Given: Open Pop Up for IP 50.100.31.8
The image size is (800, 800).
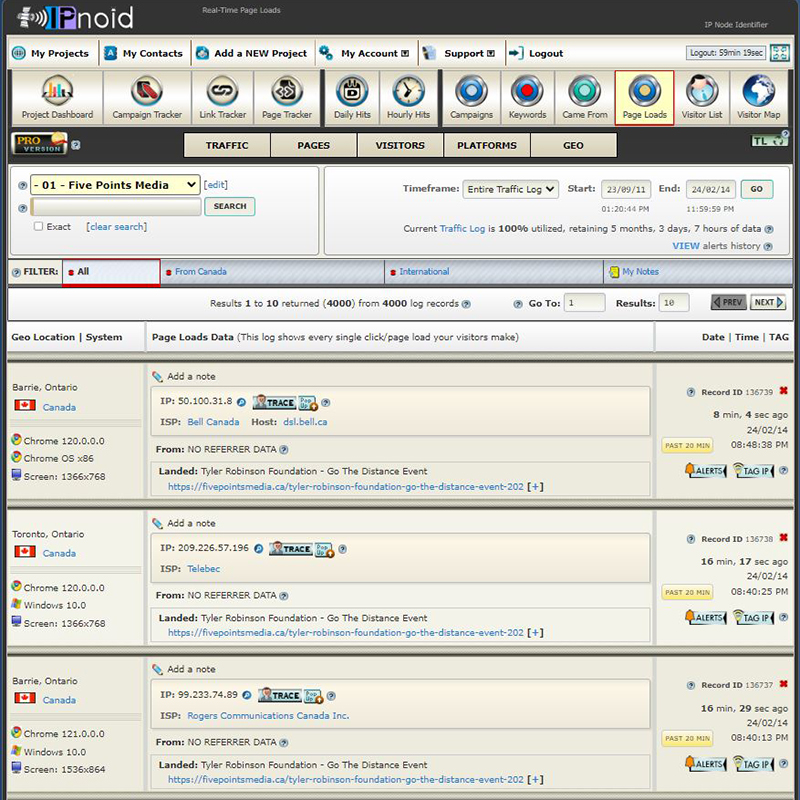Looking at the screenshot, I should click(308, 403).
